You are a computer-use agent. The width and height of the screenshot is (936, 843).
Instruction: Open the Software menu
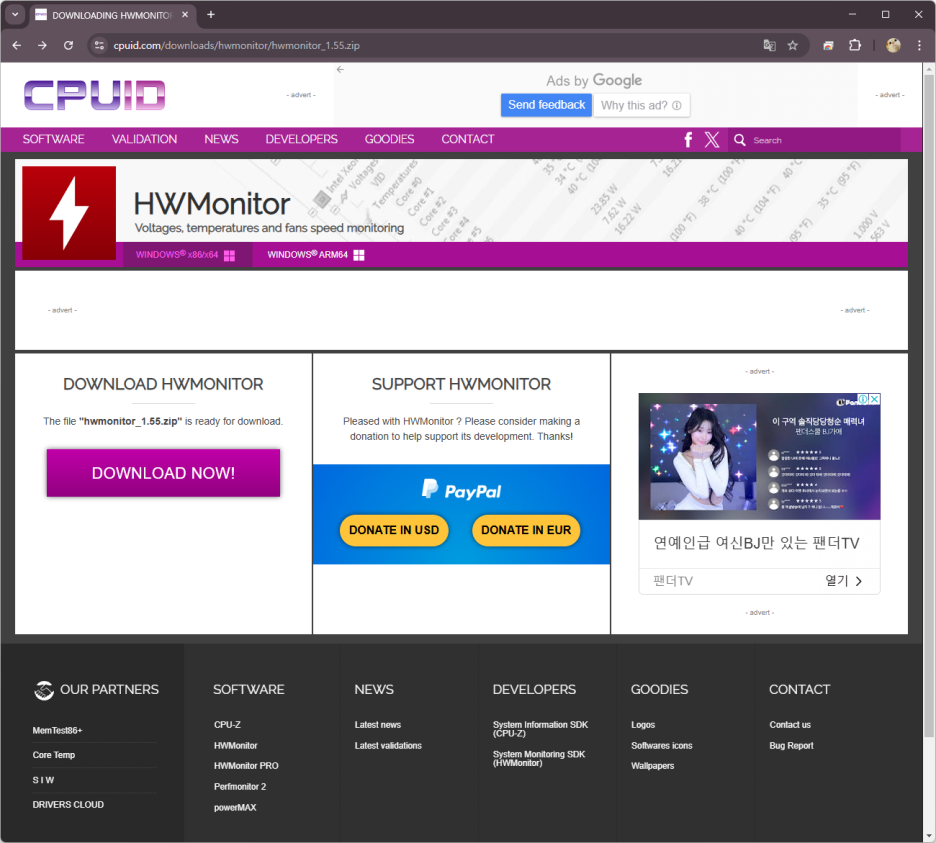coord(53,139)
